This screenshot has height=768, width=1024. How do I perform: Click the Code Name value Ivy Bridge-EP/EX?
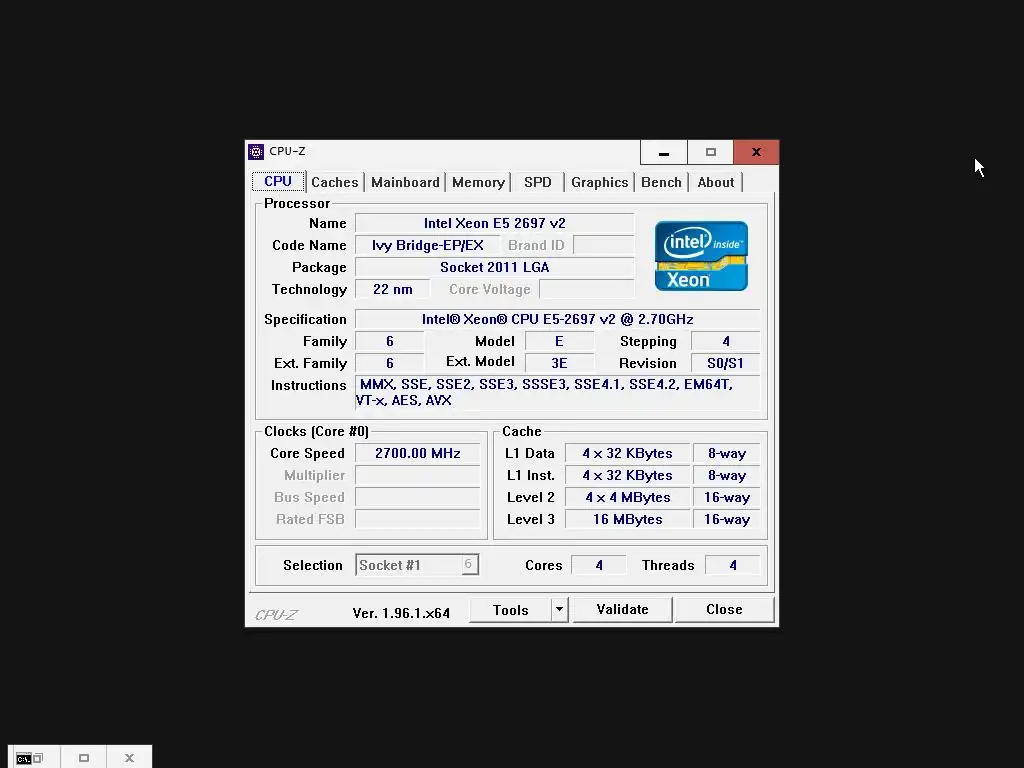click(428, 246)
